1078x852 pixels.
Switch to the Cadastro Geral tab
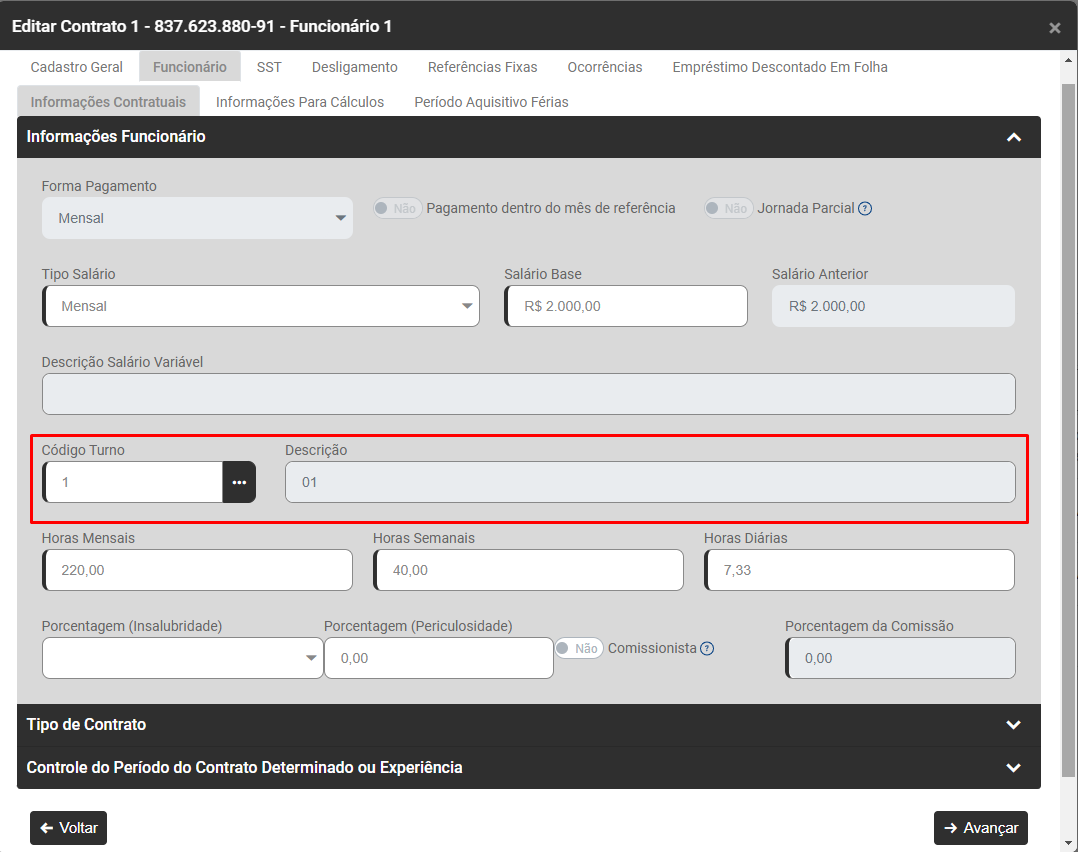coord(77,67)
